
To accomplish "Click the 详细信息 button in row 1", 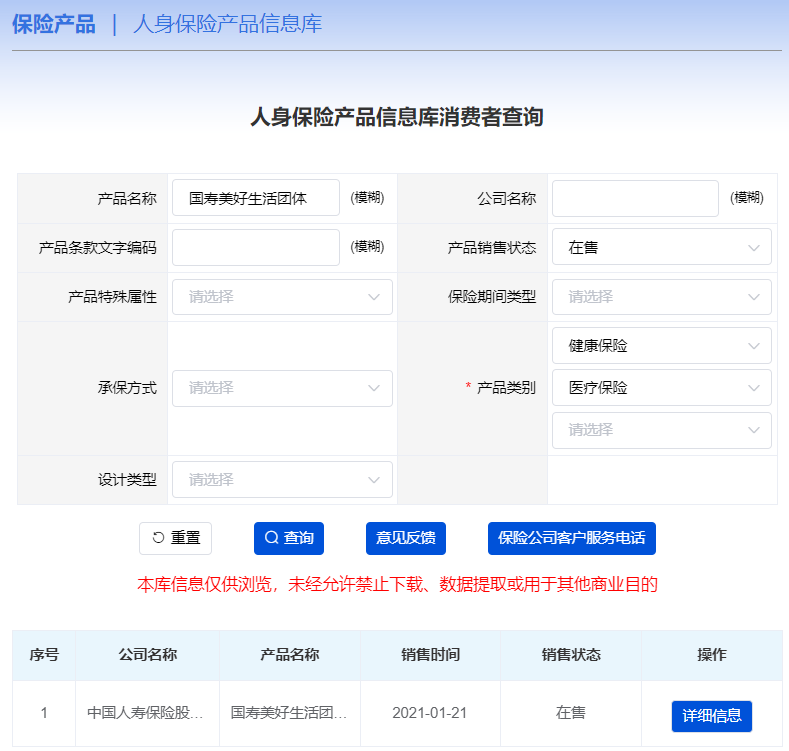I will [x=712, y=716].
